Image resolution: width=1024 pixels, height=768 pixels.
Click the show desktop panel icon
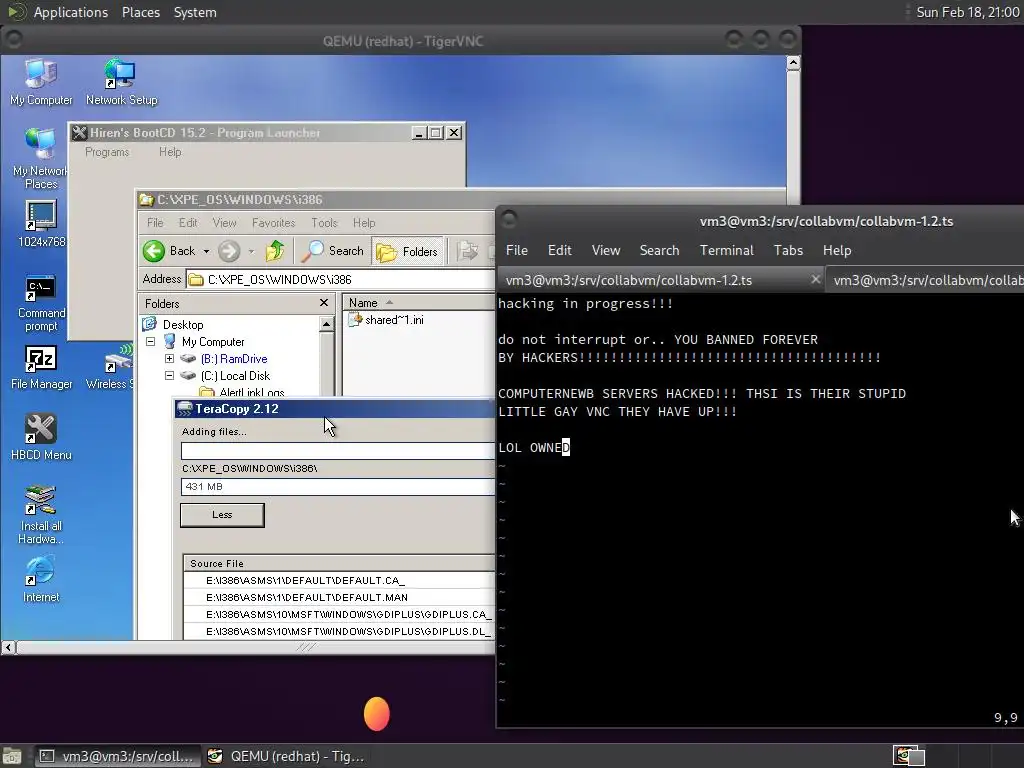pyautogui.click(x=12, y=756)
